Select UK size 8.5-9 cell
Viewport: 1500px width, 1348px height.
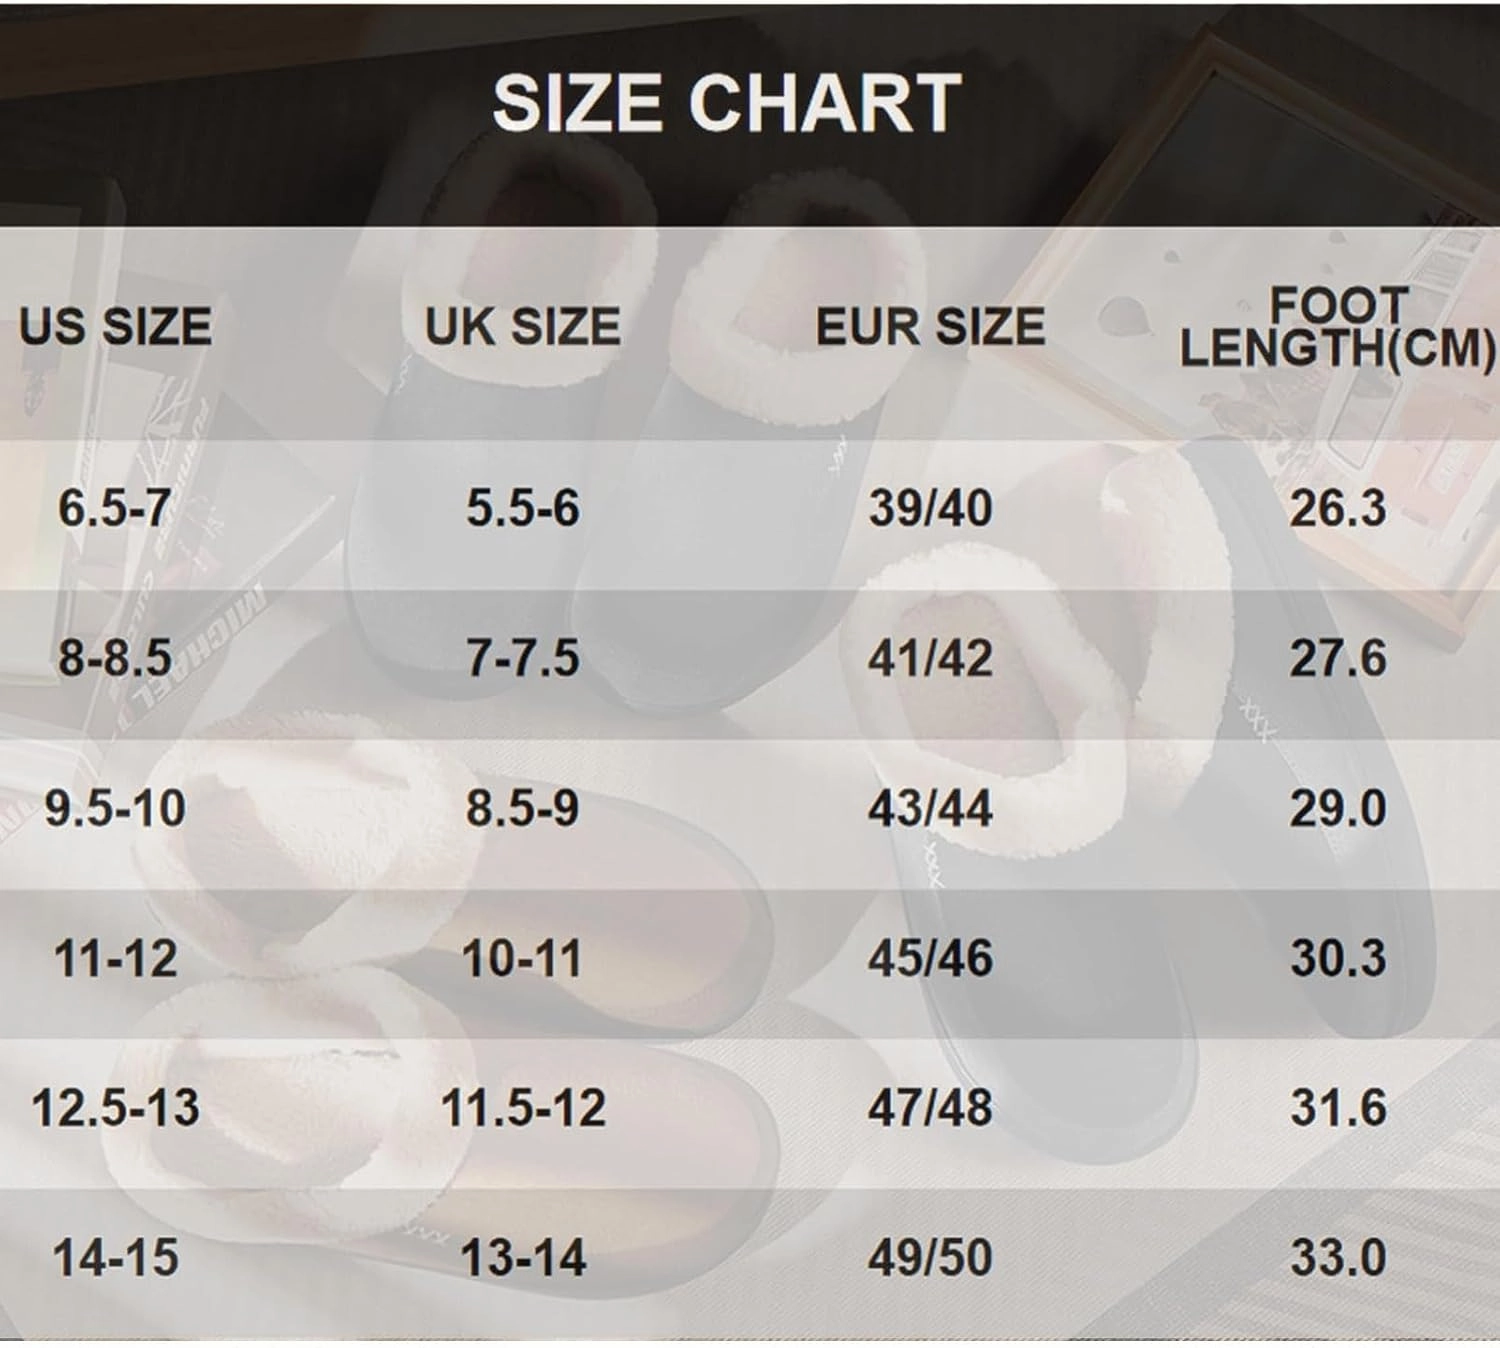click(523, 808)
